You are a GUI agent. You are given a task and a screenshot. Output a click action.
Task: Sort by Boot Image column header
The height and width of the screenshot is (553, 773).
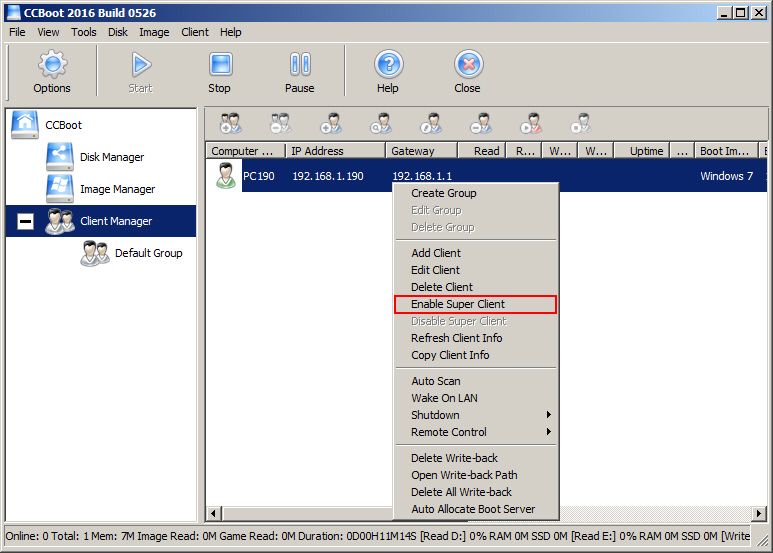tap(726, 151)
